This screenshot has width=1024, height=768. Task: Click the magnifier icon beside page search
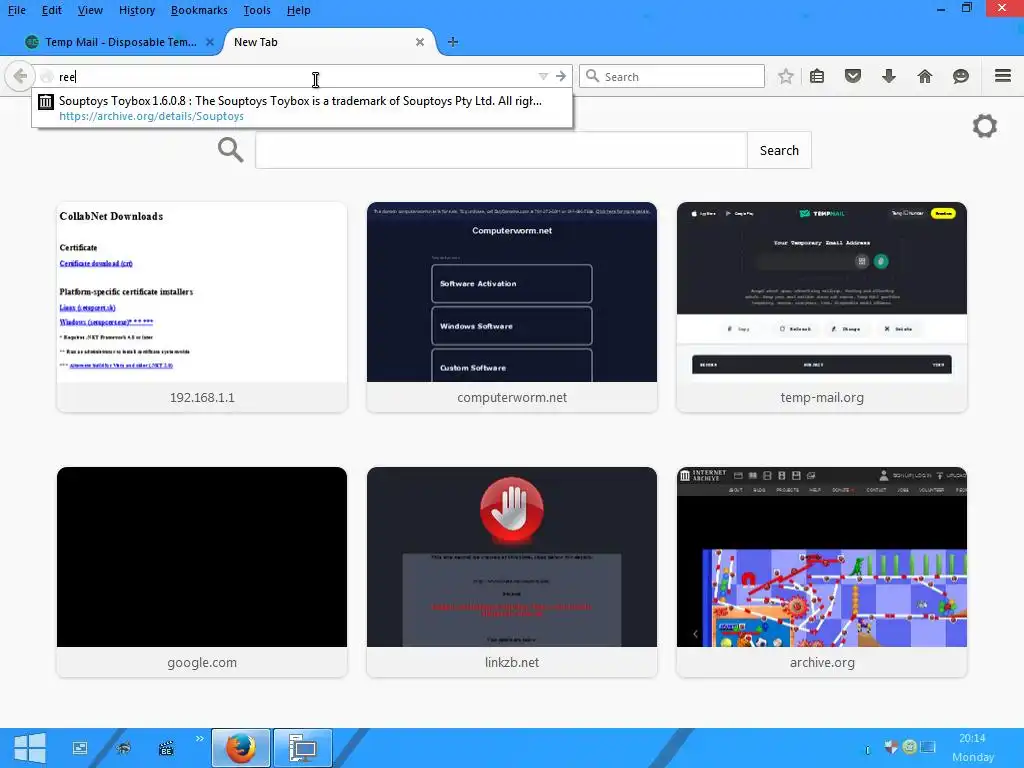[x=231, y=150]
